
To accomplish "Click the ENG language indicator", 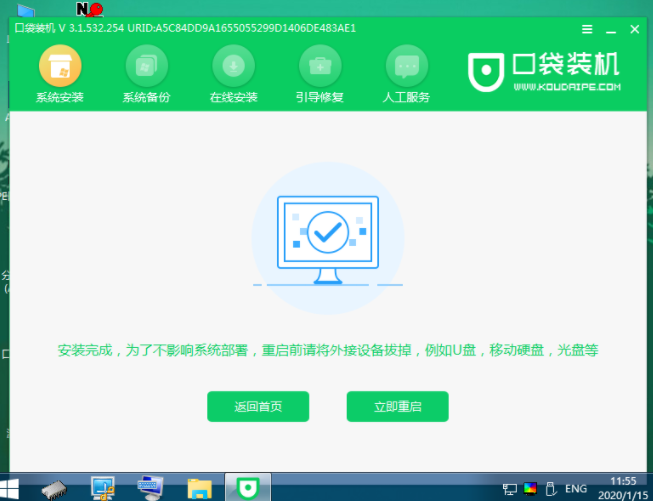I will (576, 489).
